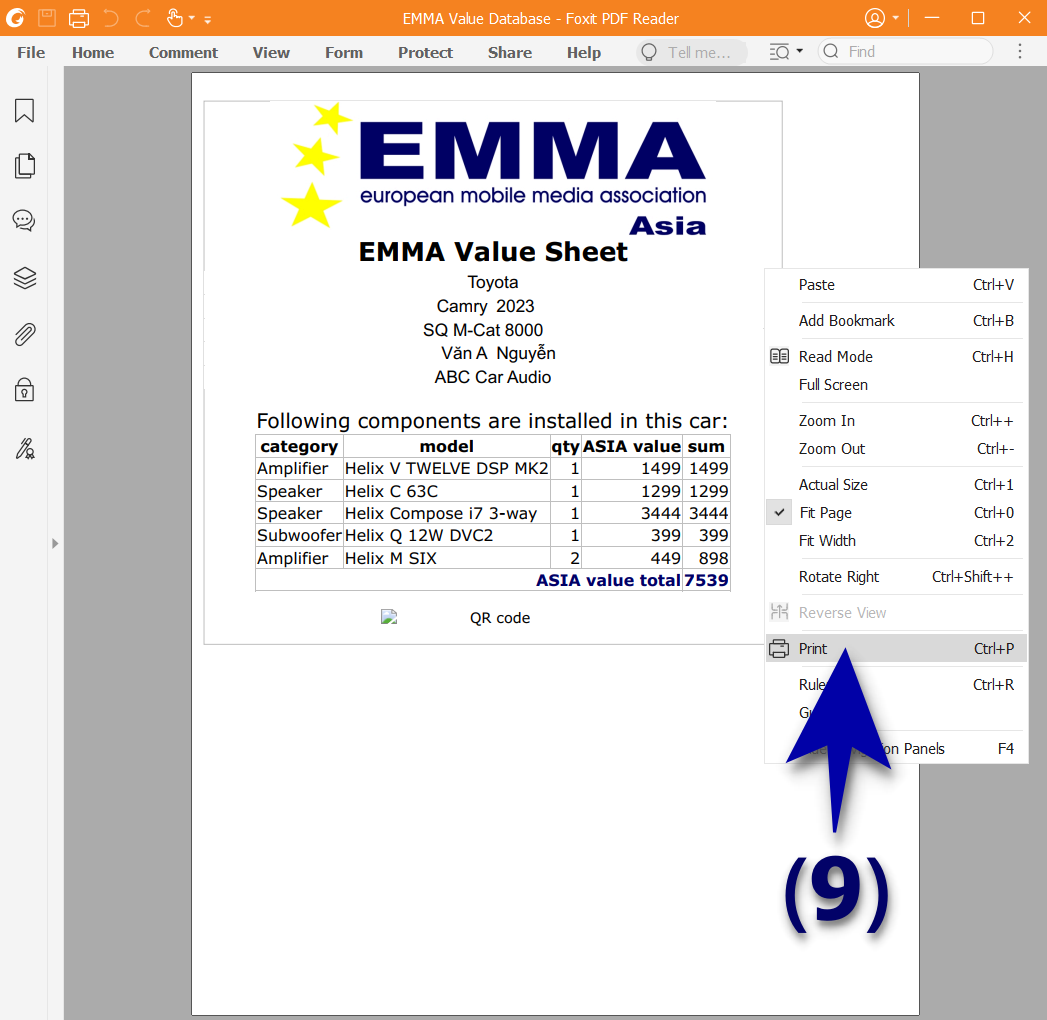Screen dimensions: 1047x1020
Task: Click the 'Toyota' line in the sheet
Action: 493,283
